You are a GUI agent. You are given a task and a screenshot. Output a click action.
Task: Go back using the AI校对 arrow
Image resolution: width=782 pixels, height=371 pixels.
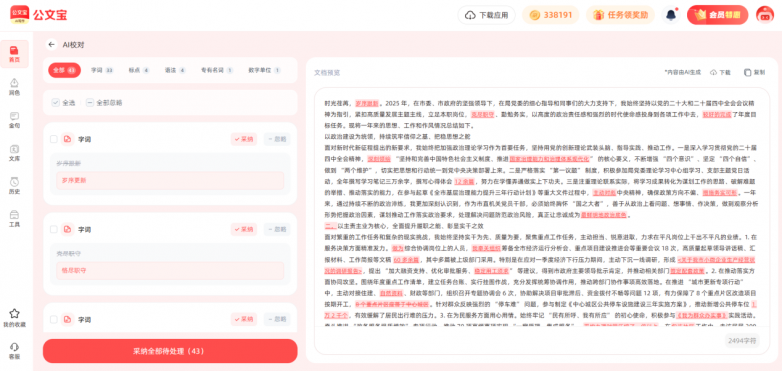click(51, 44)
